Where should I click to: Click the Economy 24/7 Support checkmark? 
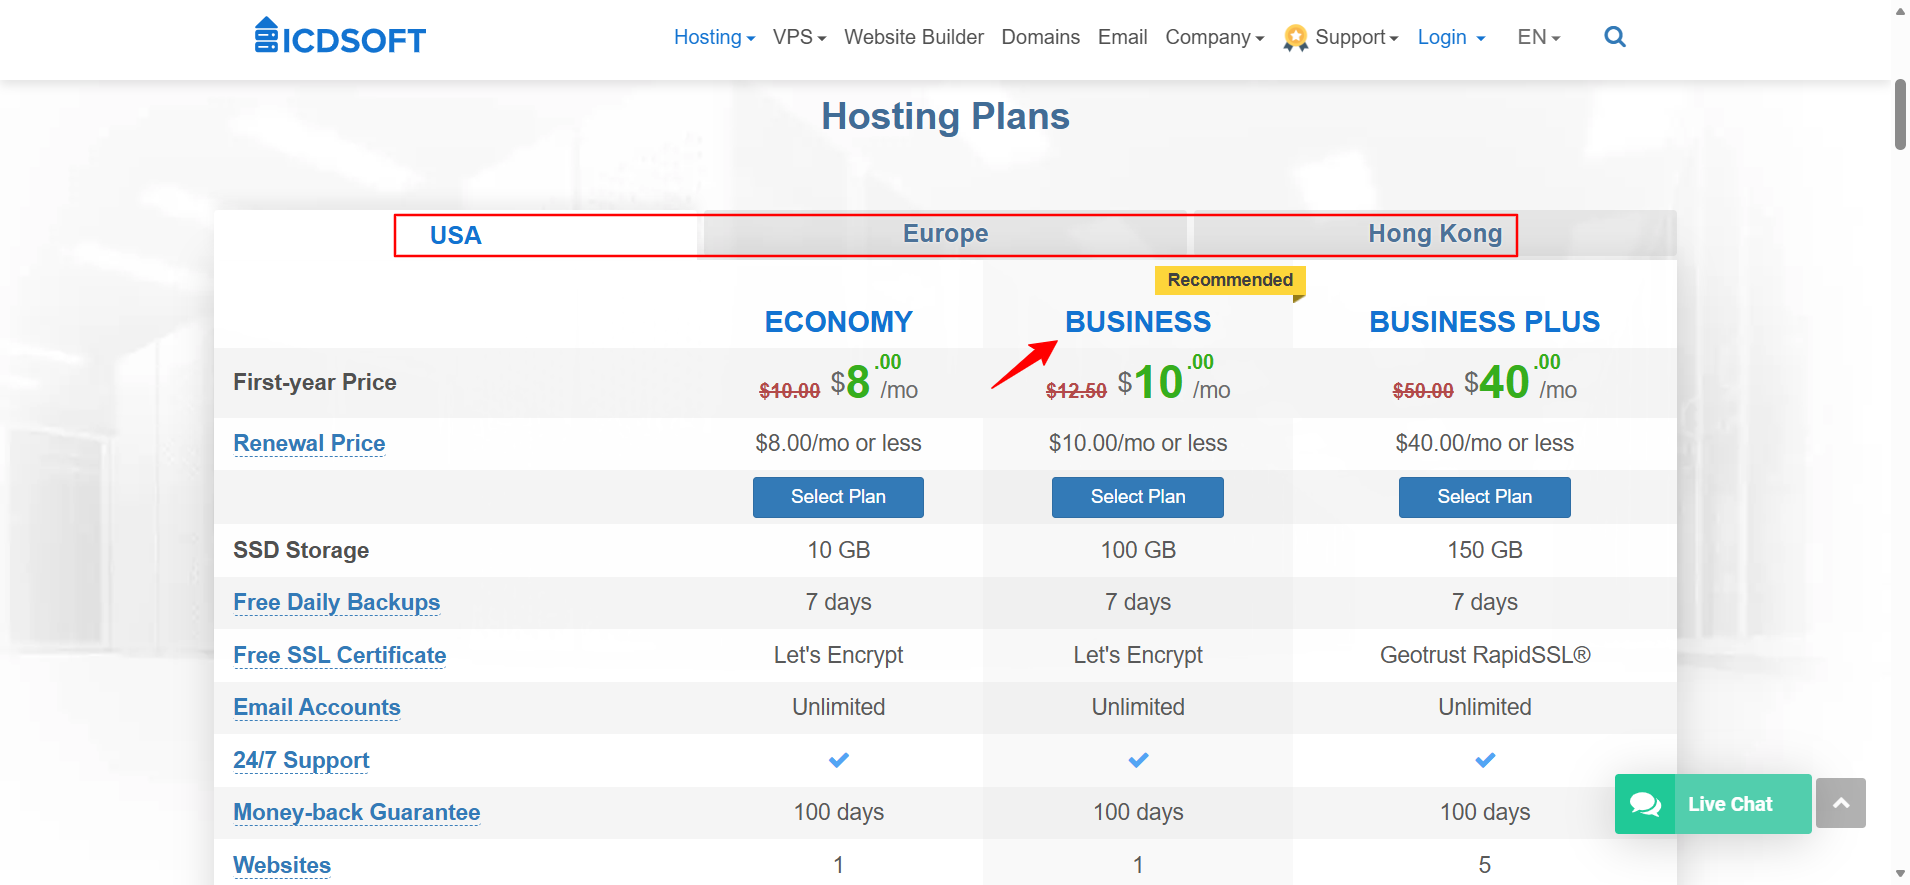coord(838,760)
